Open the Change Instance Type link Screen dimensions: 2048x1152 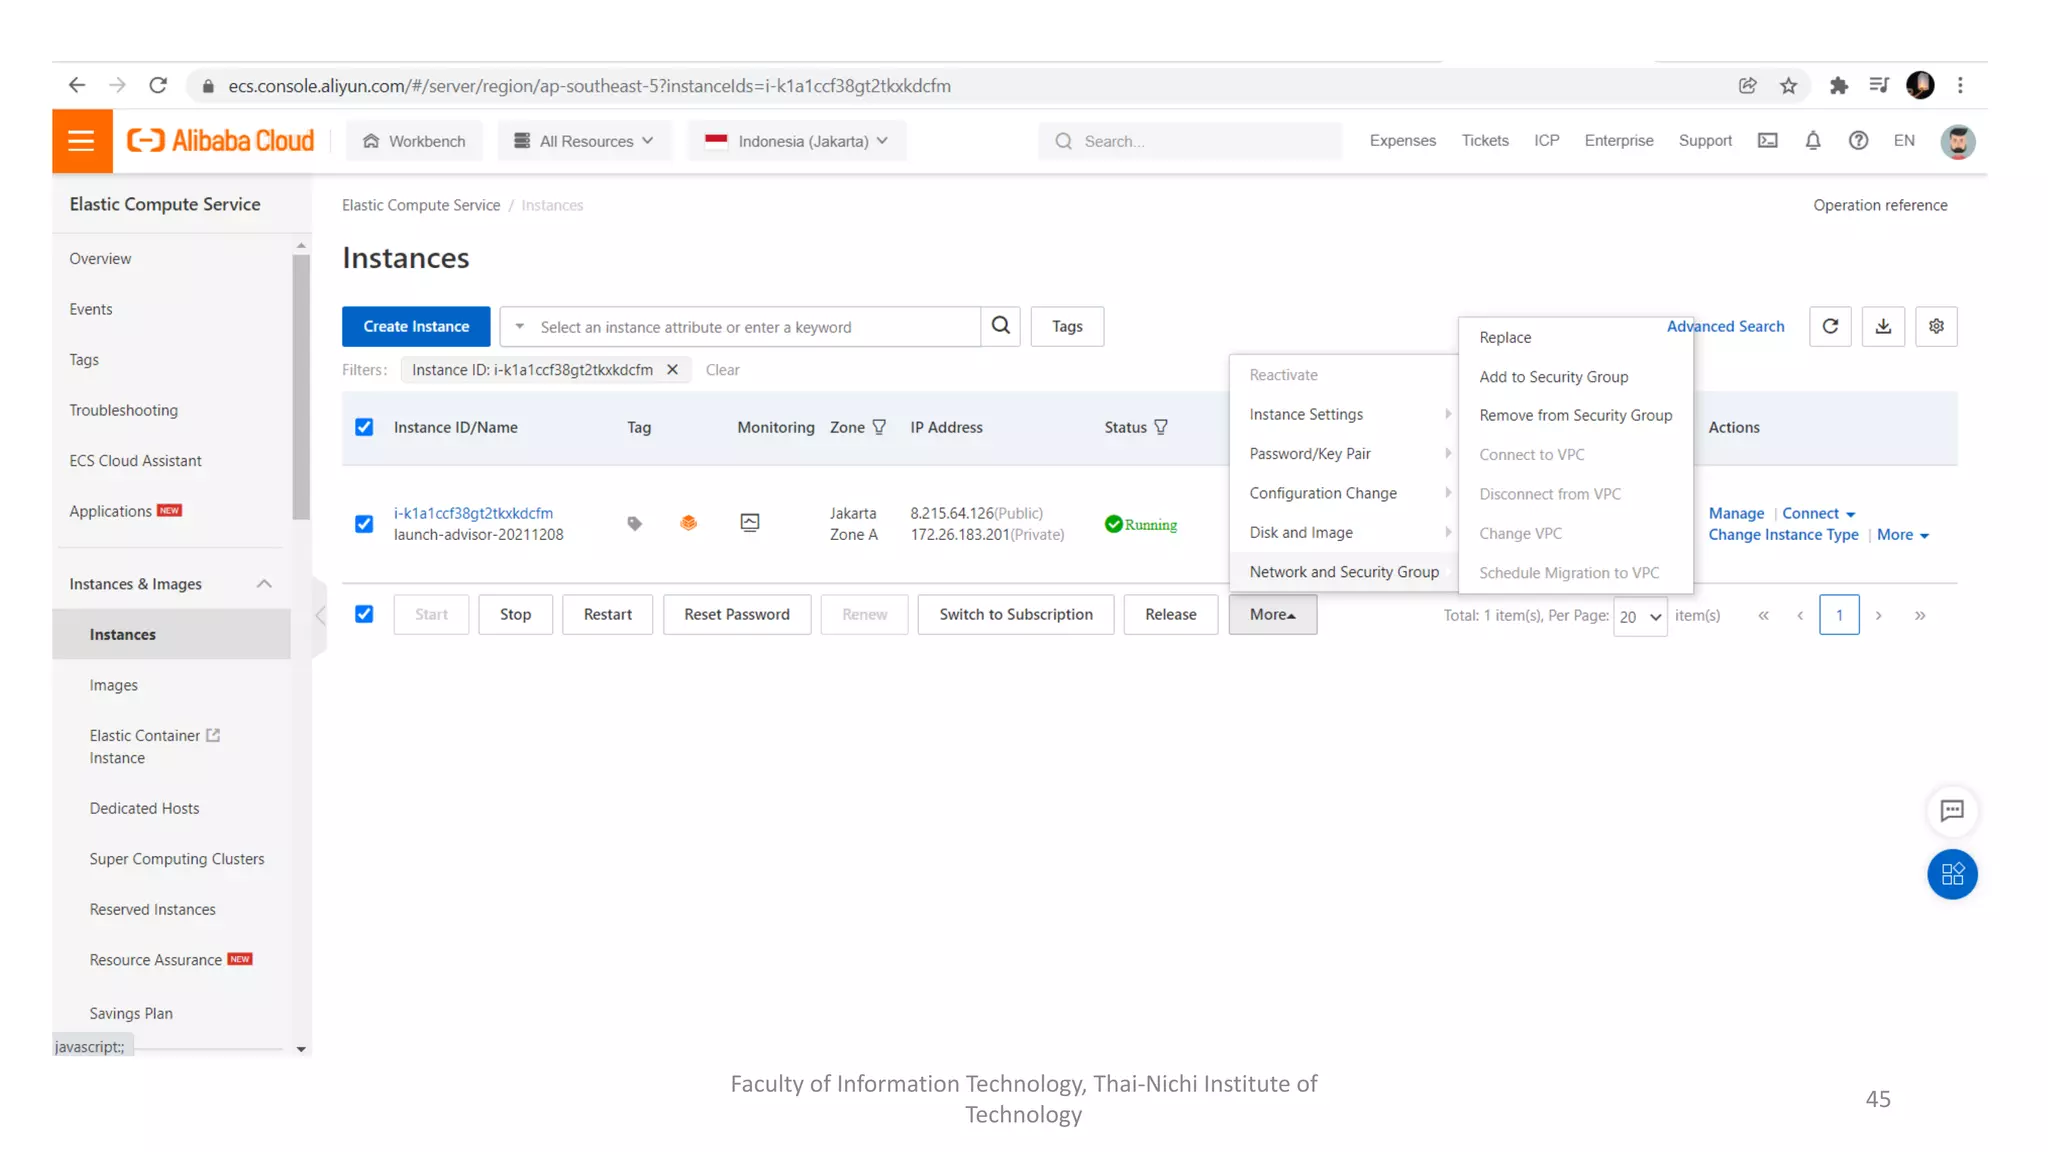tap(1783, 535)
